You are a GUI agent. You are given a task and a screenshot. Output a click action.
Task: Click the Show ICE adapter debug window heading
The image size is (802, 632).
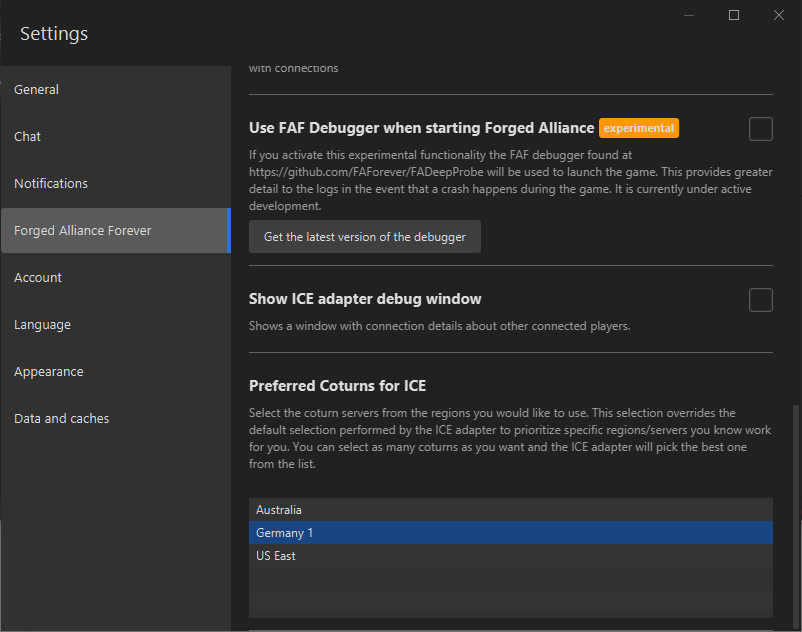click(365, 299)
